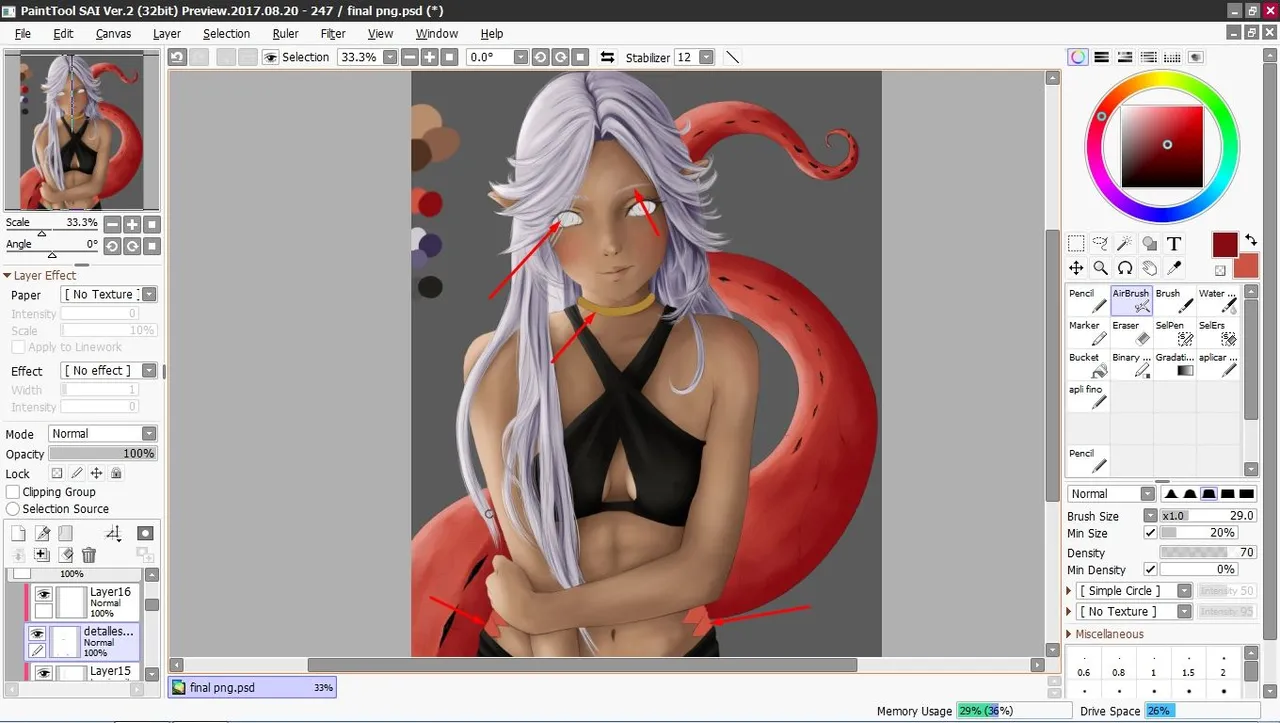Enable the Selection Source radio button
Screen dimensions: 1280x723
coord(13,509)
